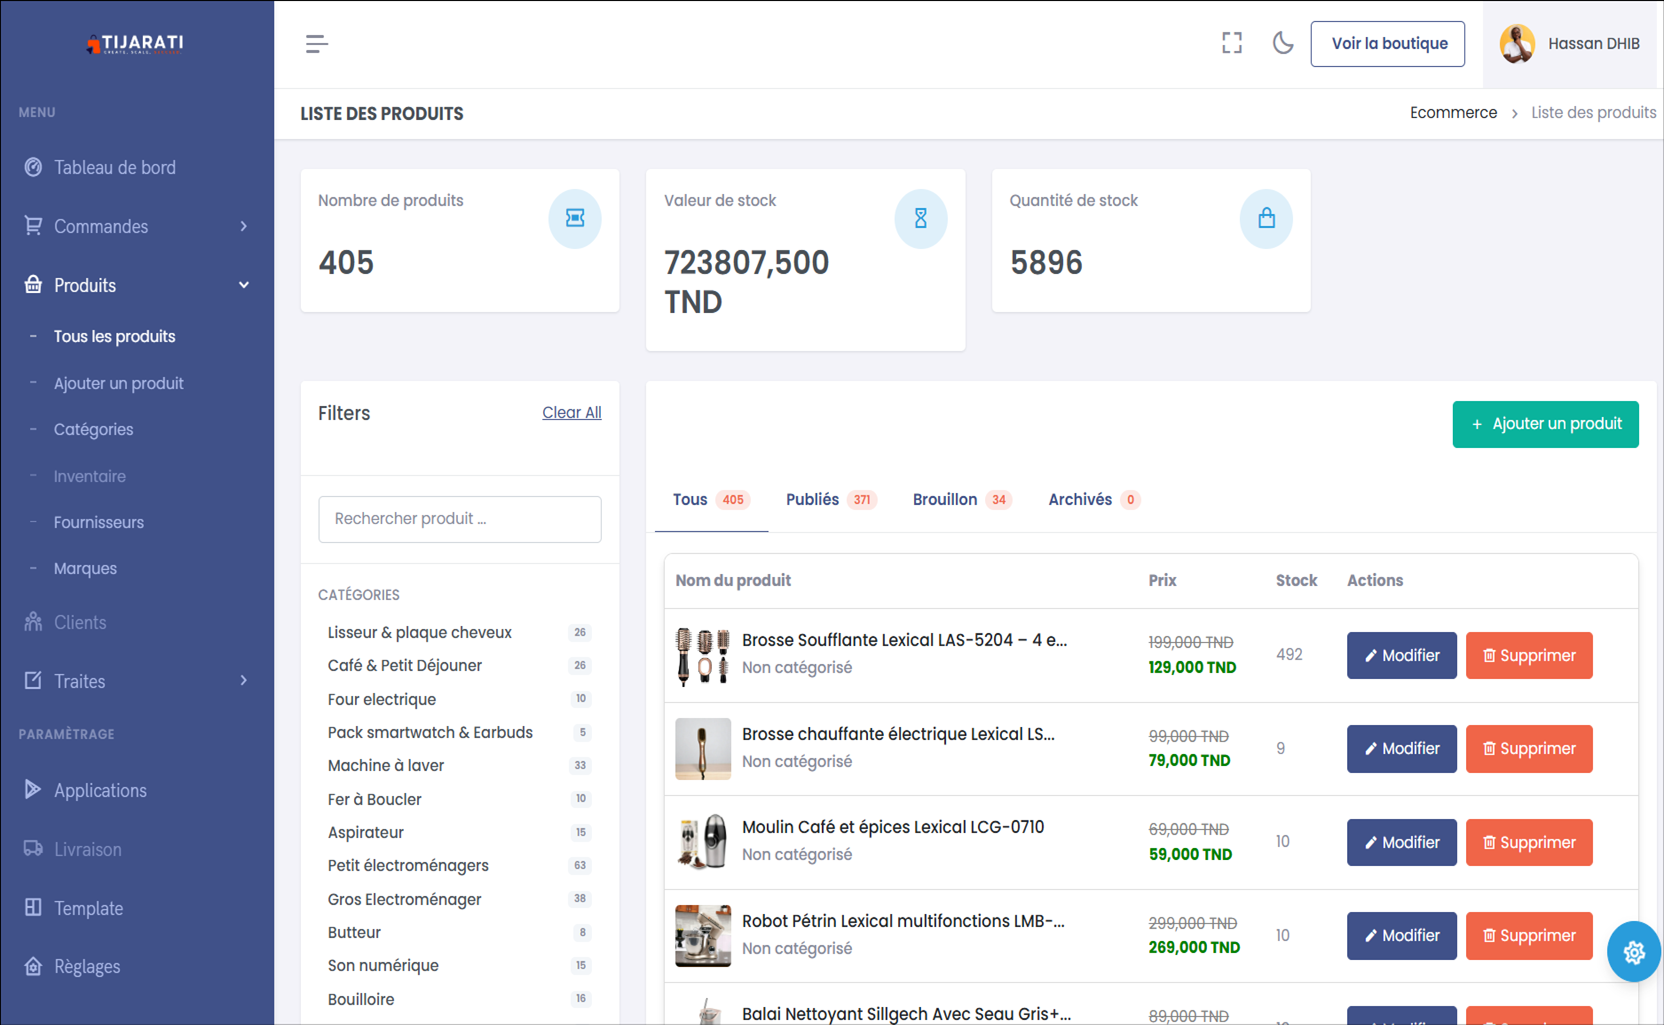Delete the Brosse Soufflante Lexical product

click(1529, 655)
